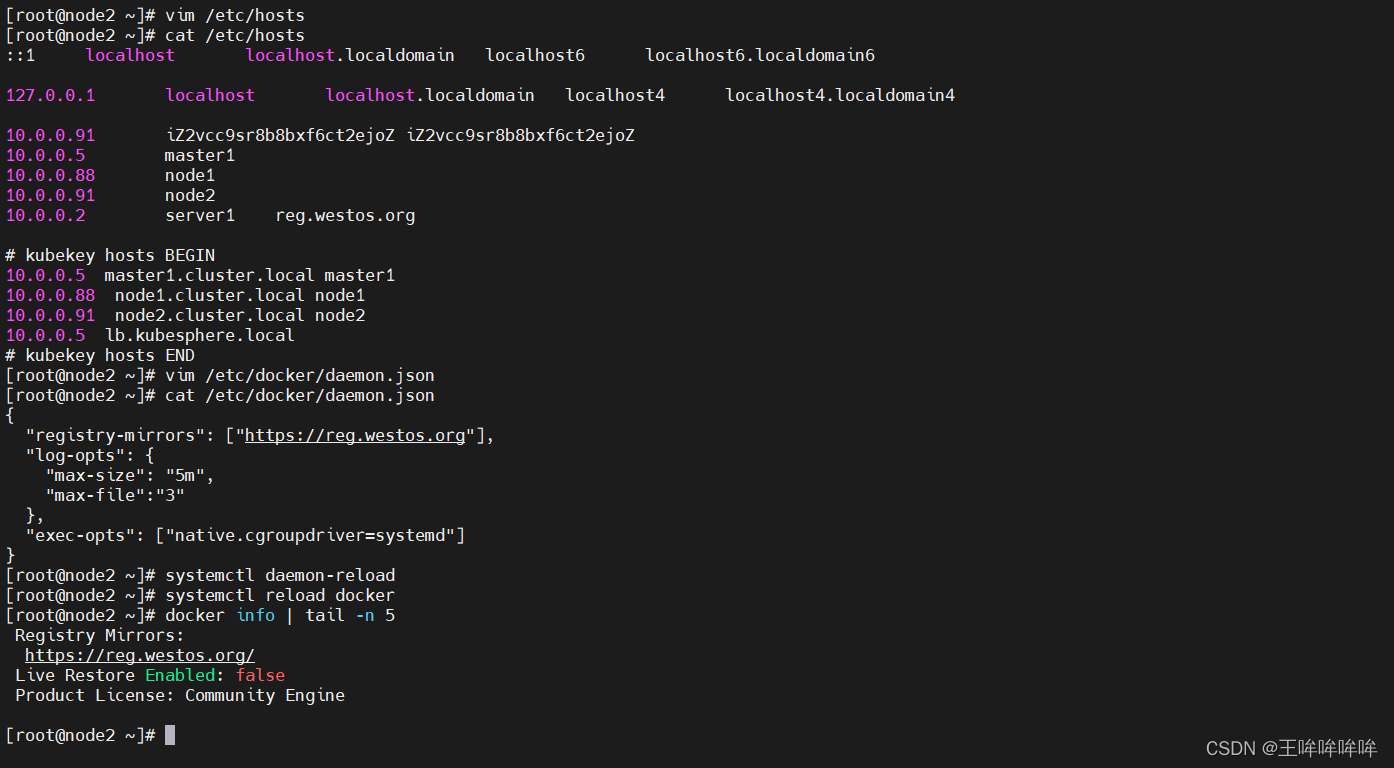The width and height of the screenshot is (1394, 768).
Task: Click the first 'iZ2vcc9sr8b8bxf6ct2ejoZ' hostname
Action: point(280,135)
